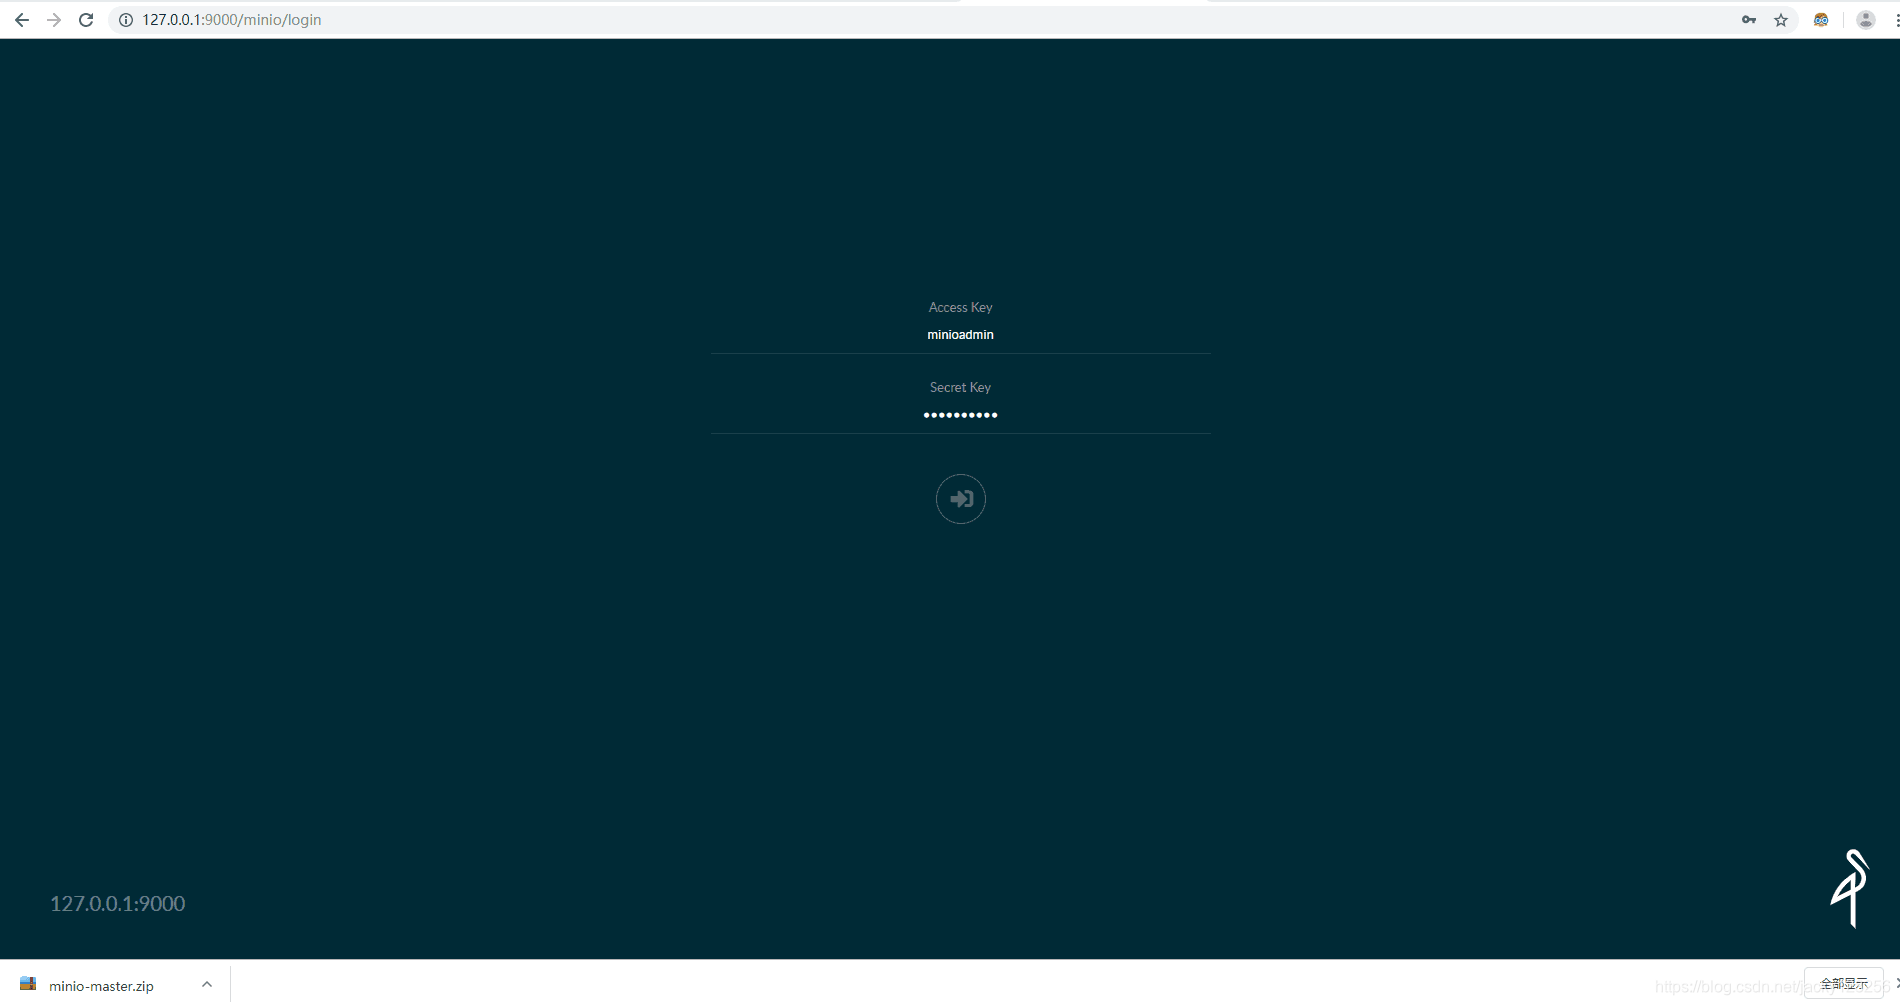Open saved passwords key icon
This screenshot has height=1005, width=1900.
tap(1749, 20)
